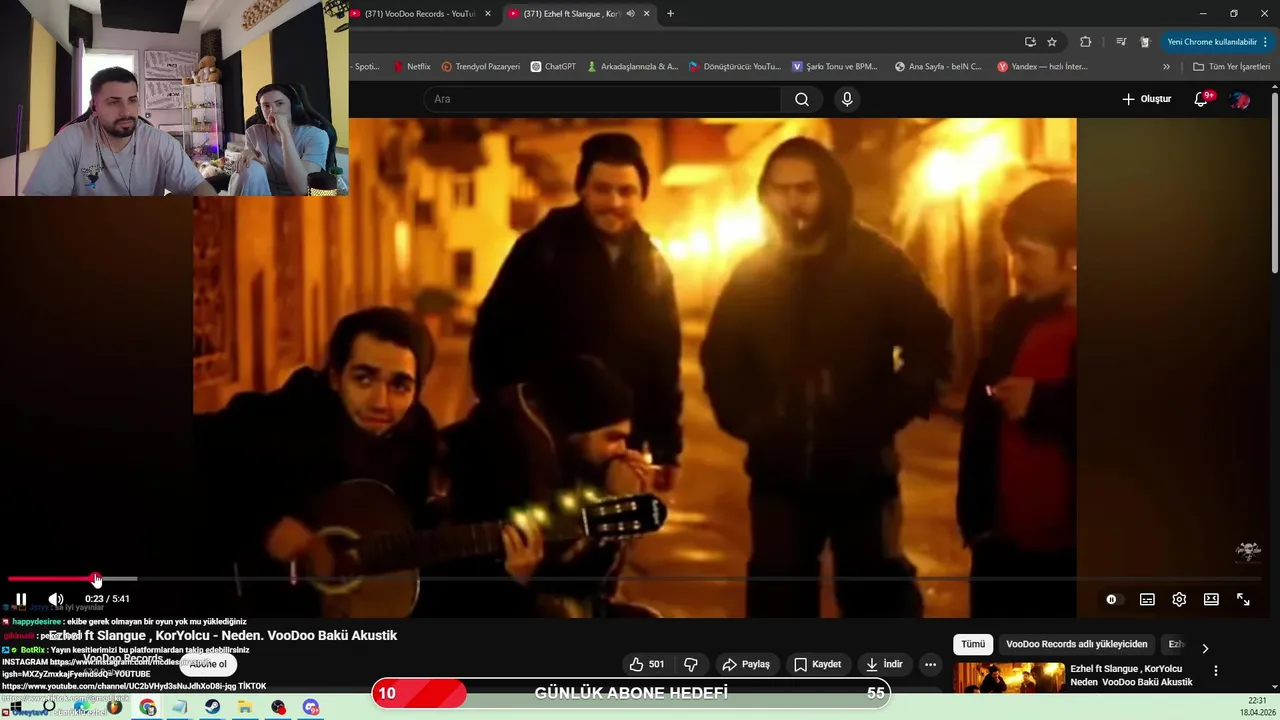Select the Tümü filter chip
Image resolution: width=1280 pixels, height=720 pixels.
tap(973, 644)
